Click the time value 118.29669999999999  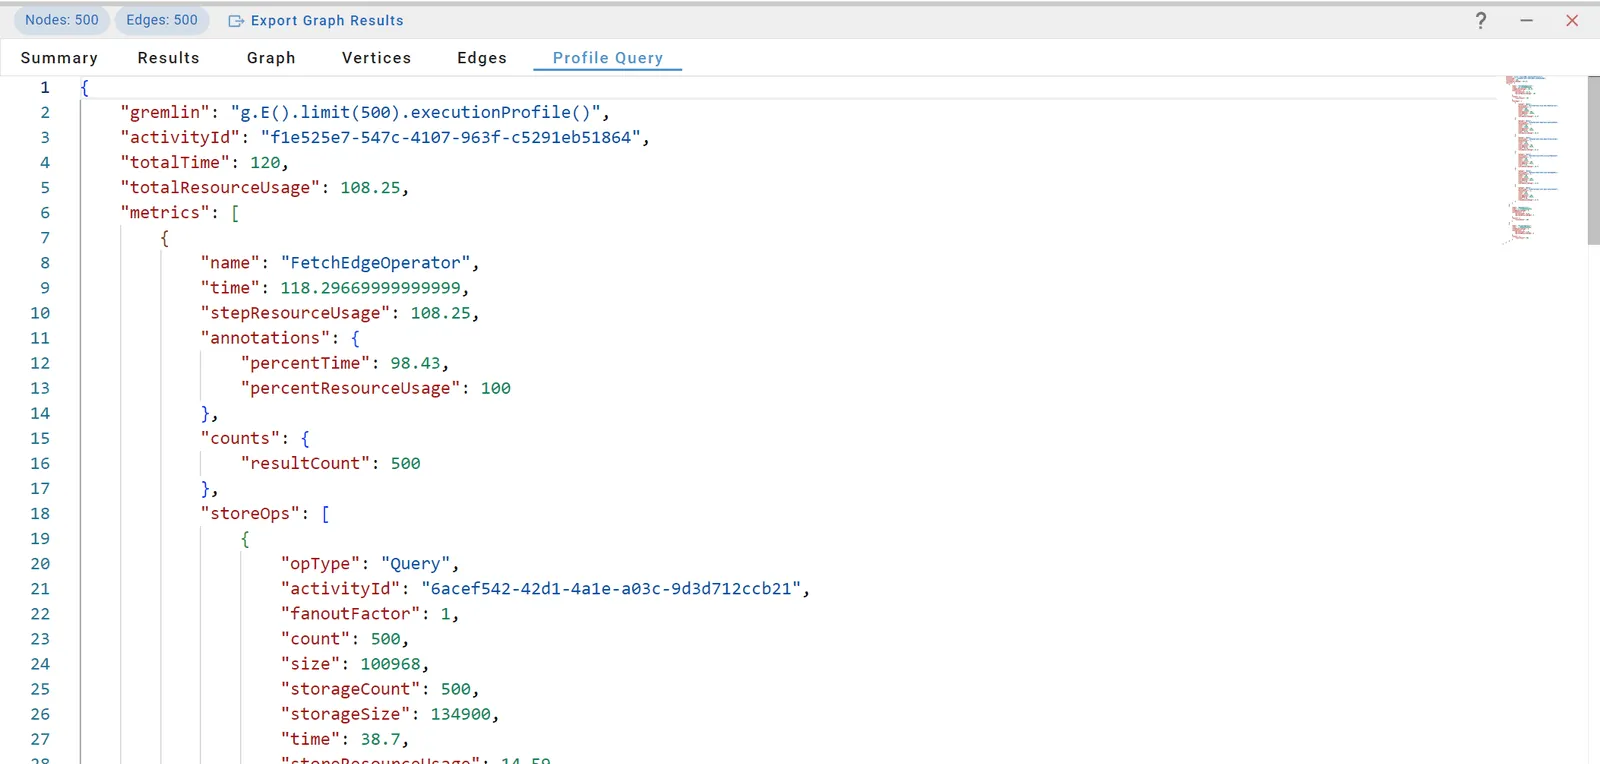[370, 287]
